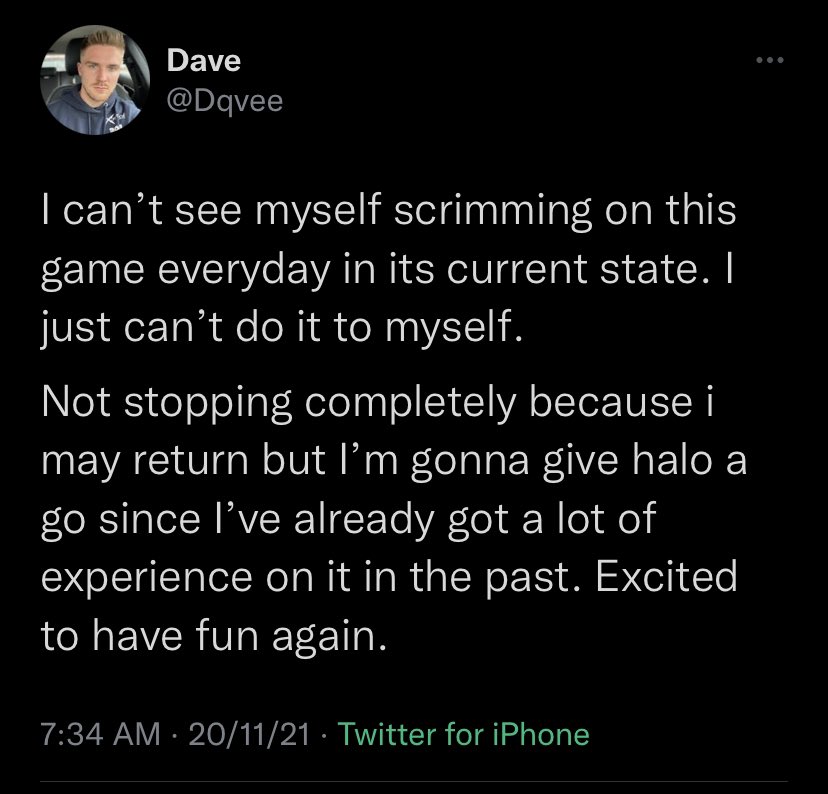The image size is (828, 794).
Task: Click the display name Dave
Action: (x=203, y=60)
